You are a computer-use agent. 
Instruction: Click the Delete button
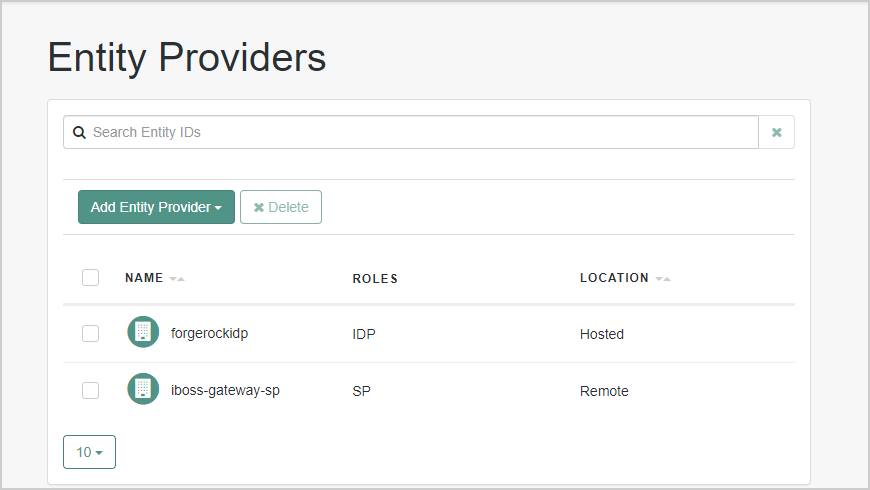pyautogui.click(x=281, y=207)
